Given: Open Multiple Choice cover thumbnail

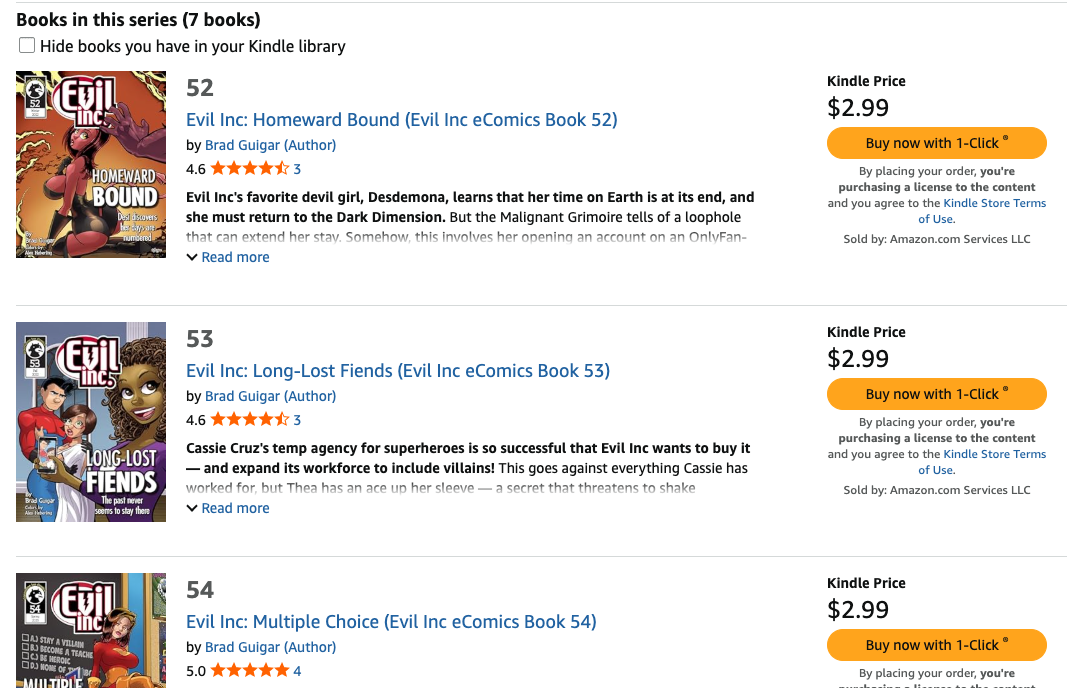Looking at the screenshot, I should pos(91,630).
